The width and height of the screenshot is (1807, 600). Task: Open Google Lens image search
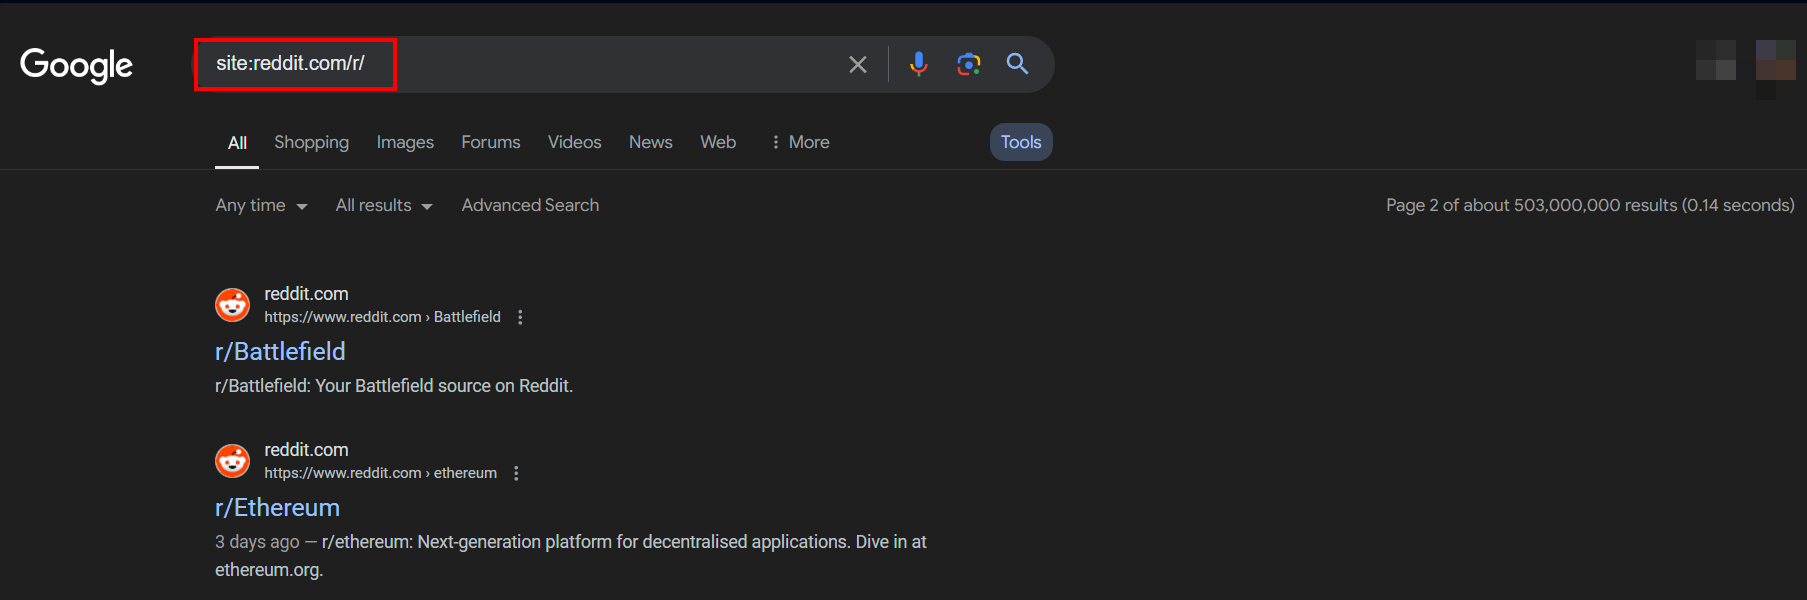[968, 64]
